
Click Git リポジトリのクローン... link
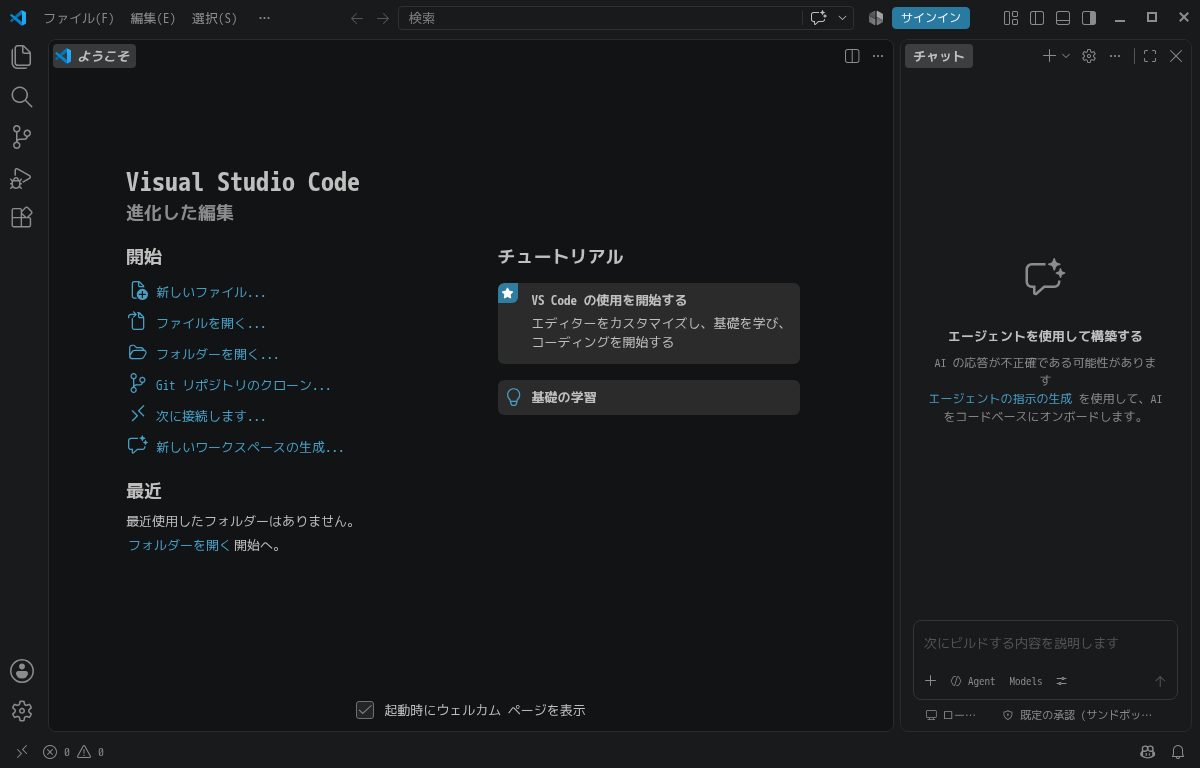[243, 385]
